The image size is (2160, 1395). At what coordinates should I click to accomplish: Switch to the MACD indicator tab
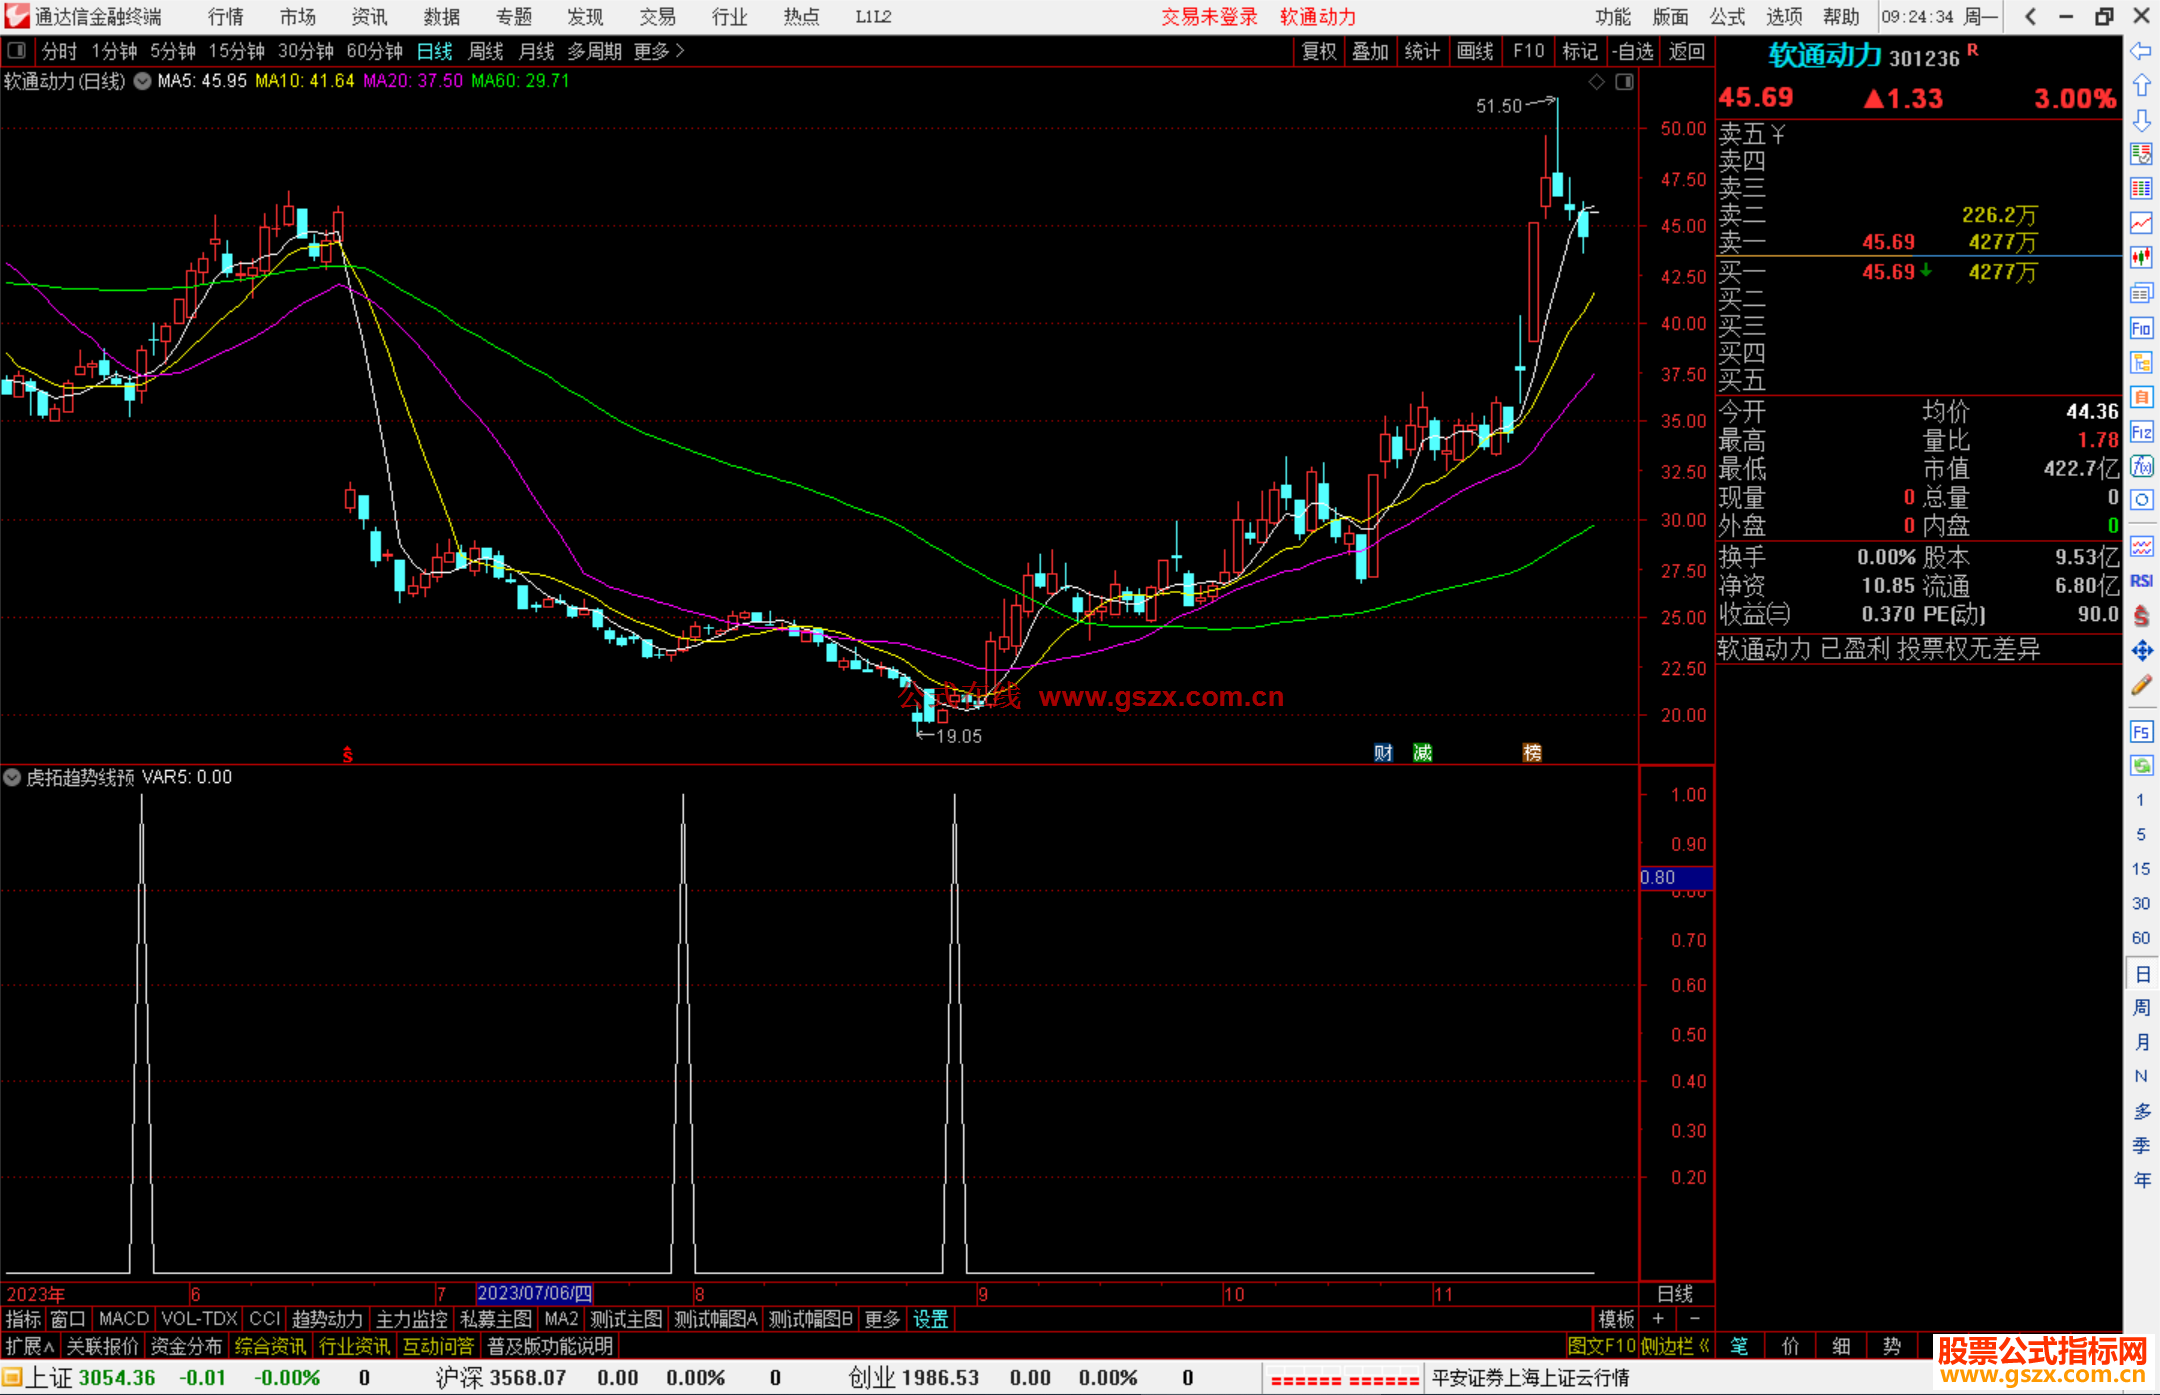(123, 1319)
